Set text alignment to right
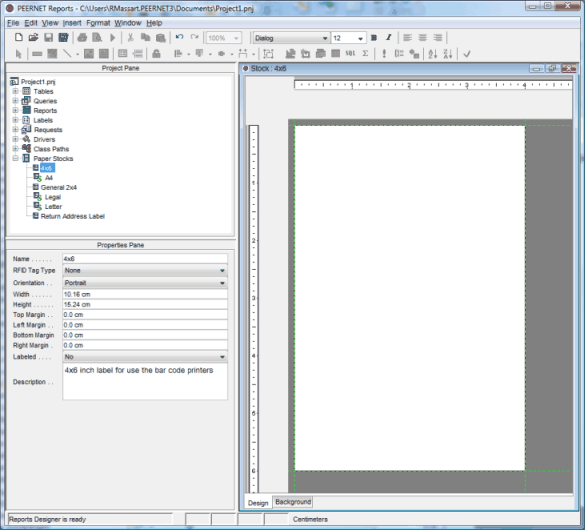 [x=437, y=38]
